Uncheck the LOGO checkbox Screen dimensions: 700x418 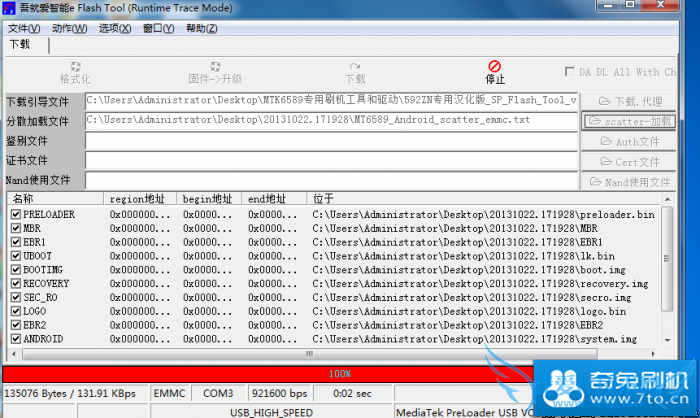tap(16, 311)
